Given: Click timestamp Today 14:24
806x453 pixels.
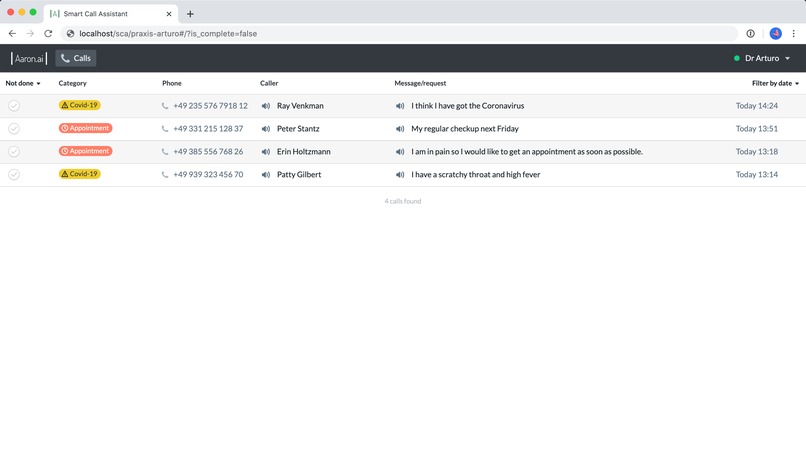Looking at the screenshot, I should (757, 106).
